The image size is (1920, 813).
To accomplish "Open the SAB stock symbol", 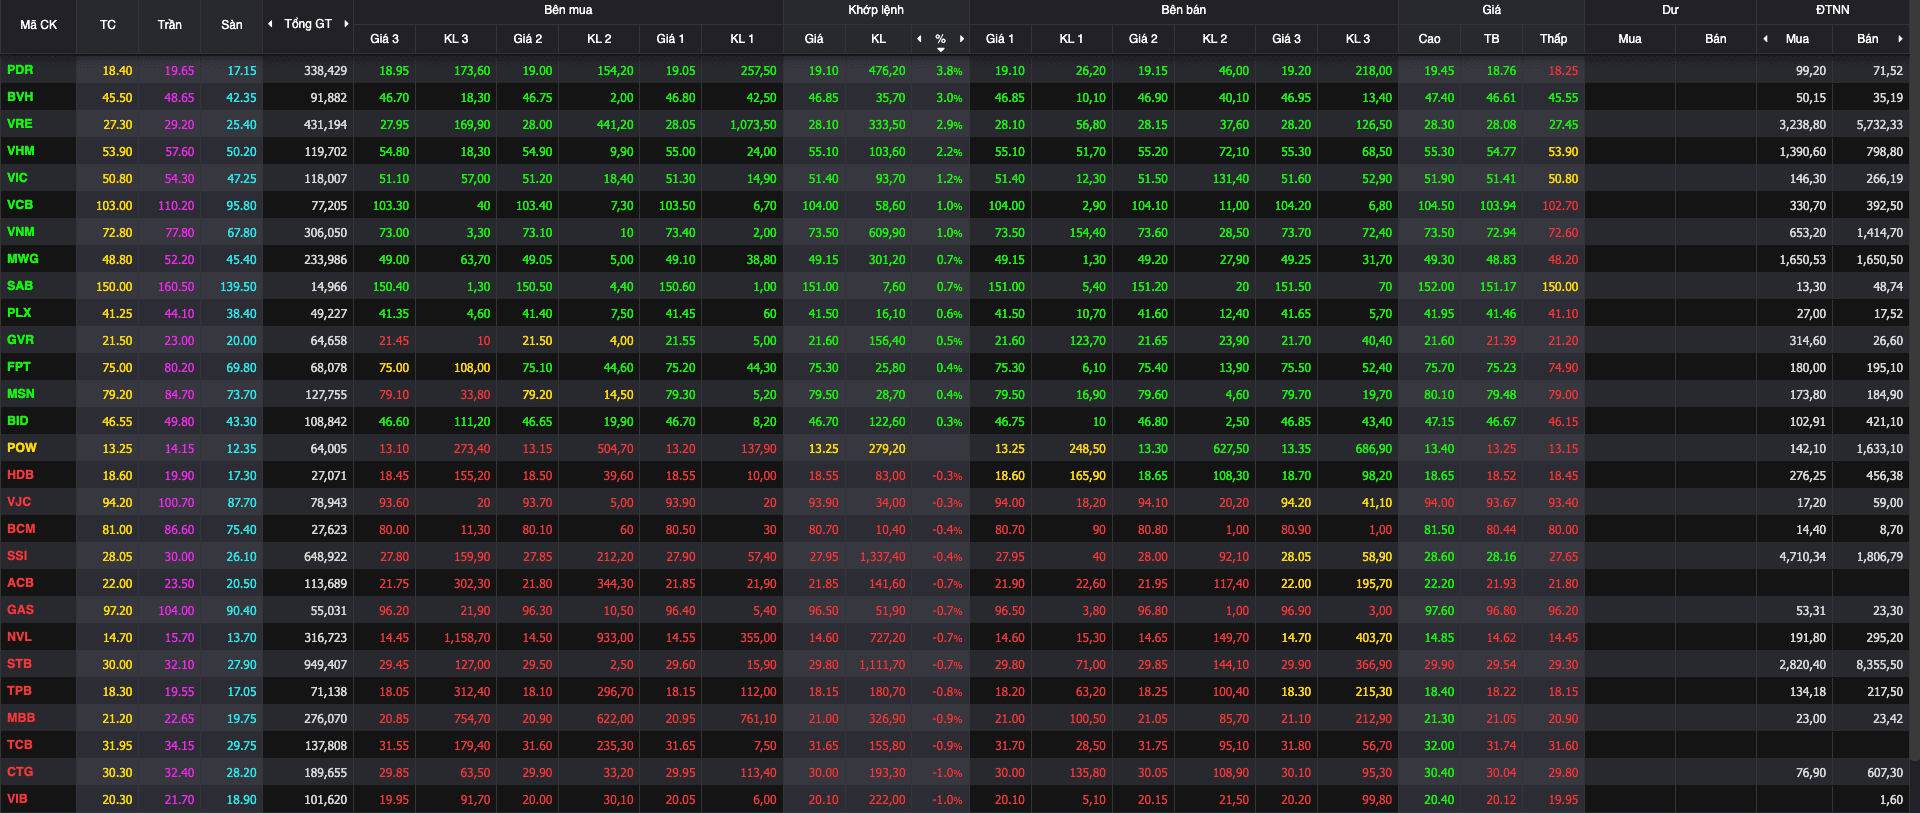I will [20, 286].
